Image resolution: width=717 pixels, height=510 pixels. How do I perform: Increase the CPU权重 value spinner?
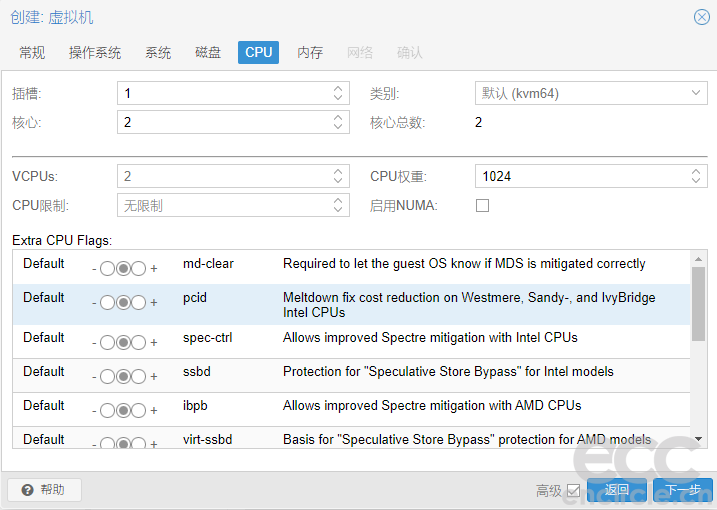(697, 171)
